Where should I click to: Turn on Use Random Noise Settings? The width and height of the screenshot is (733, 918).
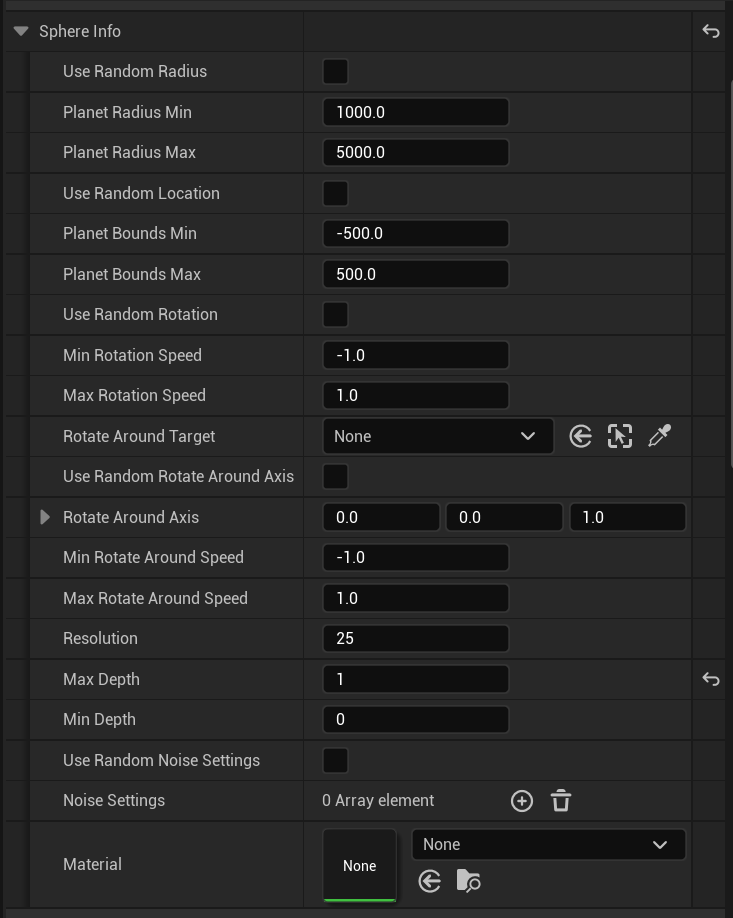click(x=335, y=760)
